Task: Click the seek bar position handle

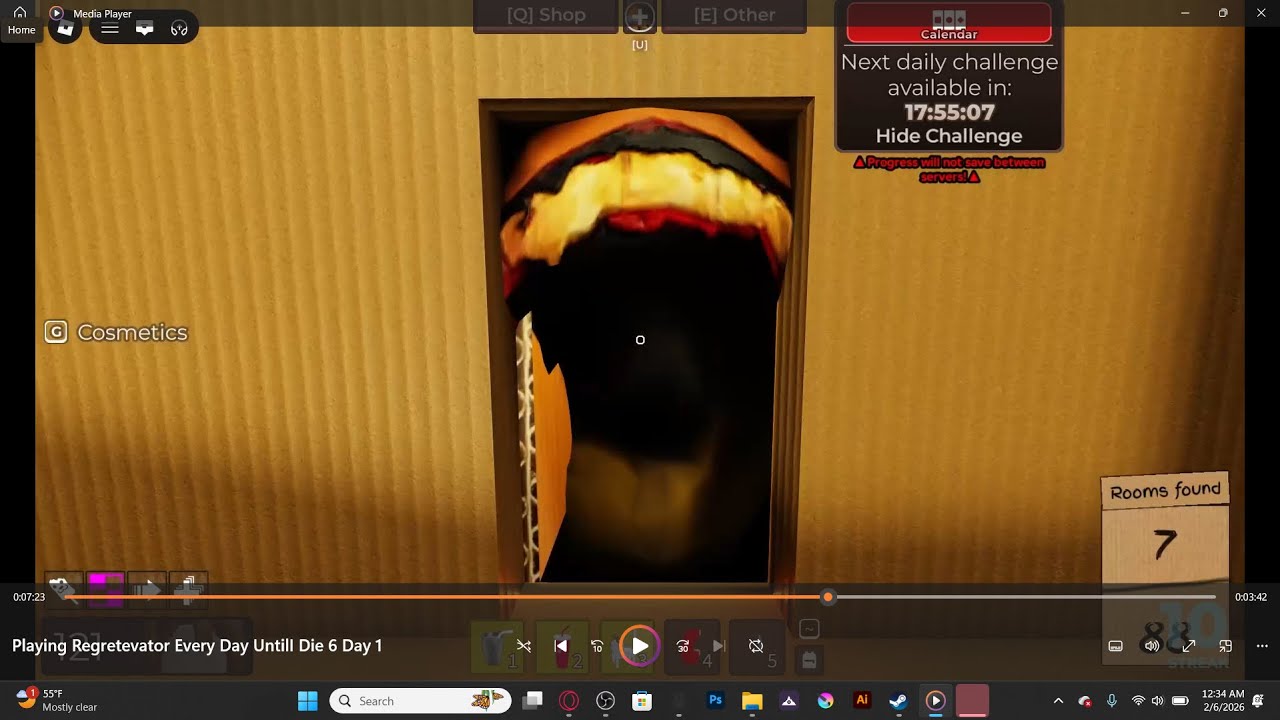Action: pyautogui.click(x=828, y=597)
